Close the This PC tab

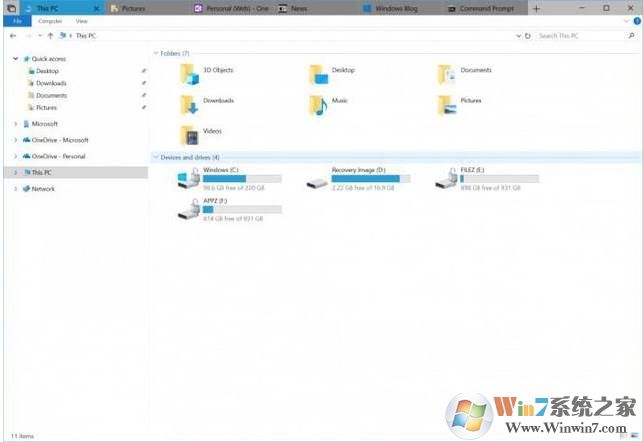96,8
